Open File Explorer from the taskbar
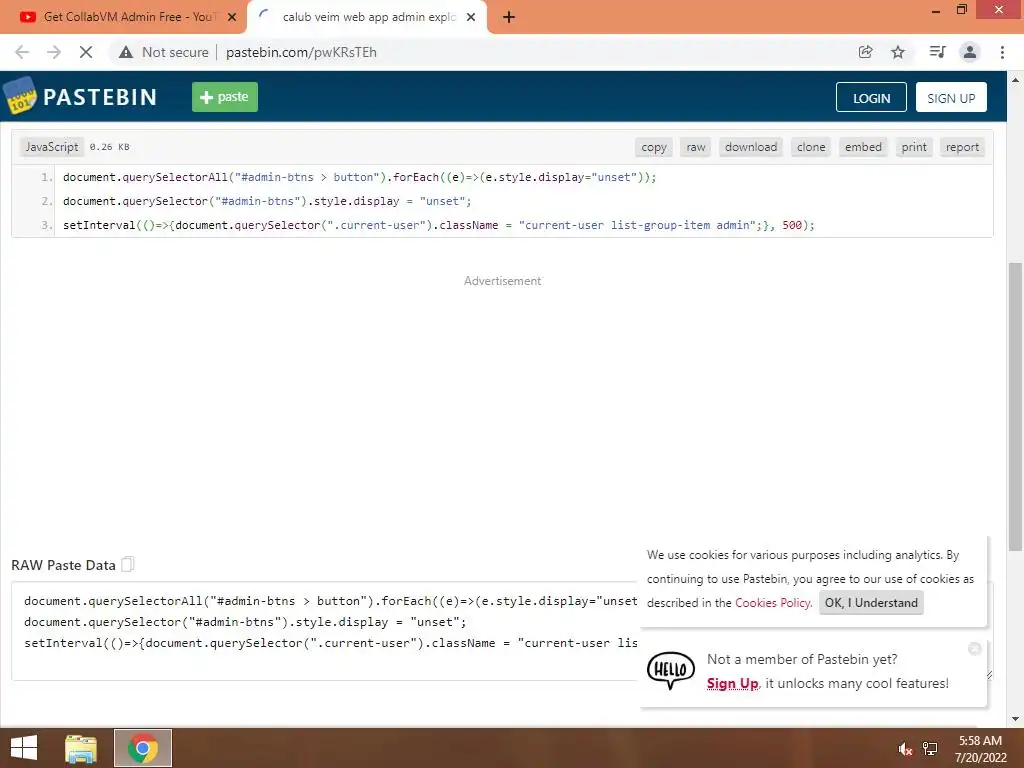 [81, 748]
